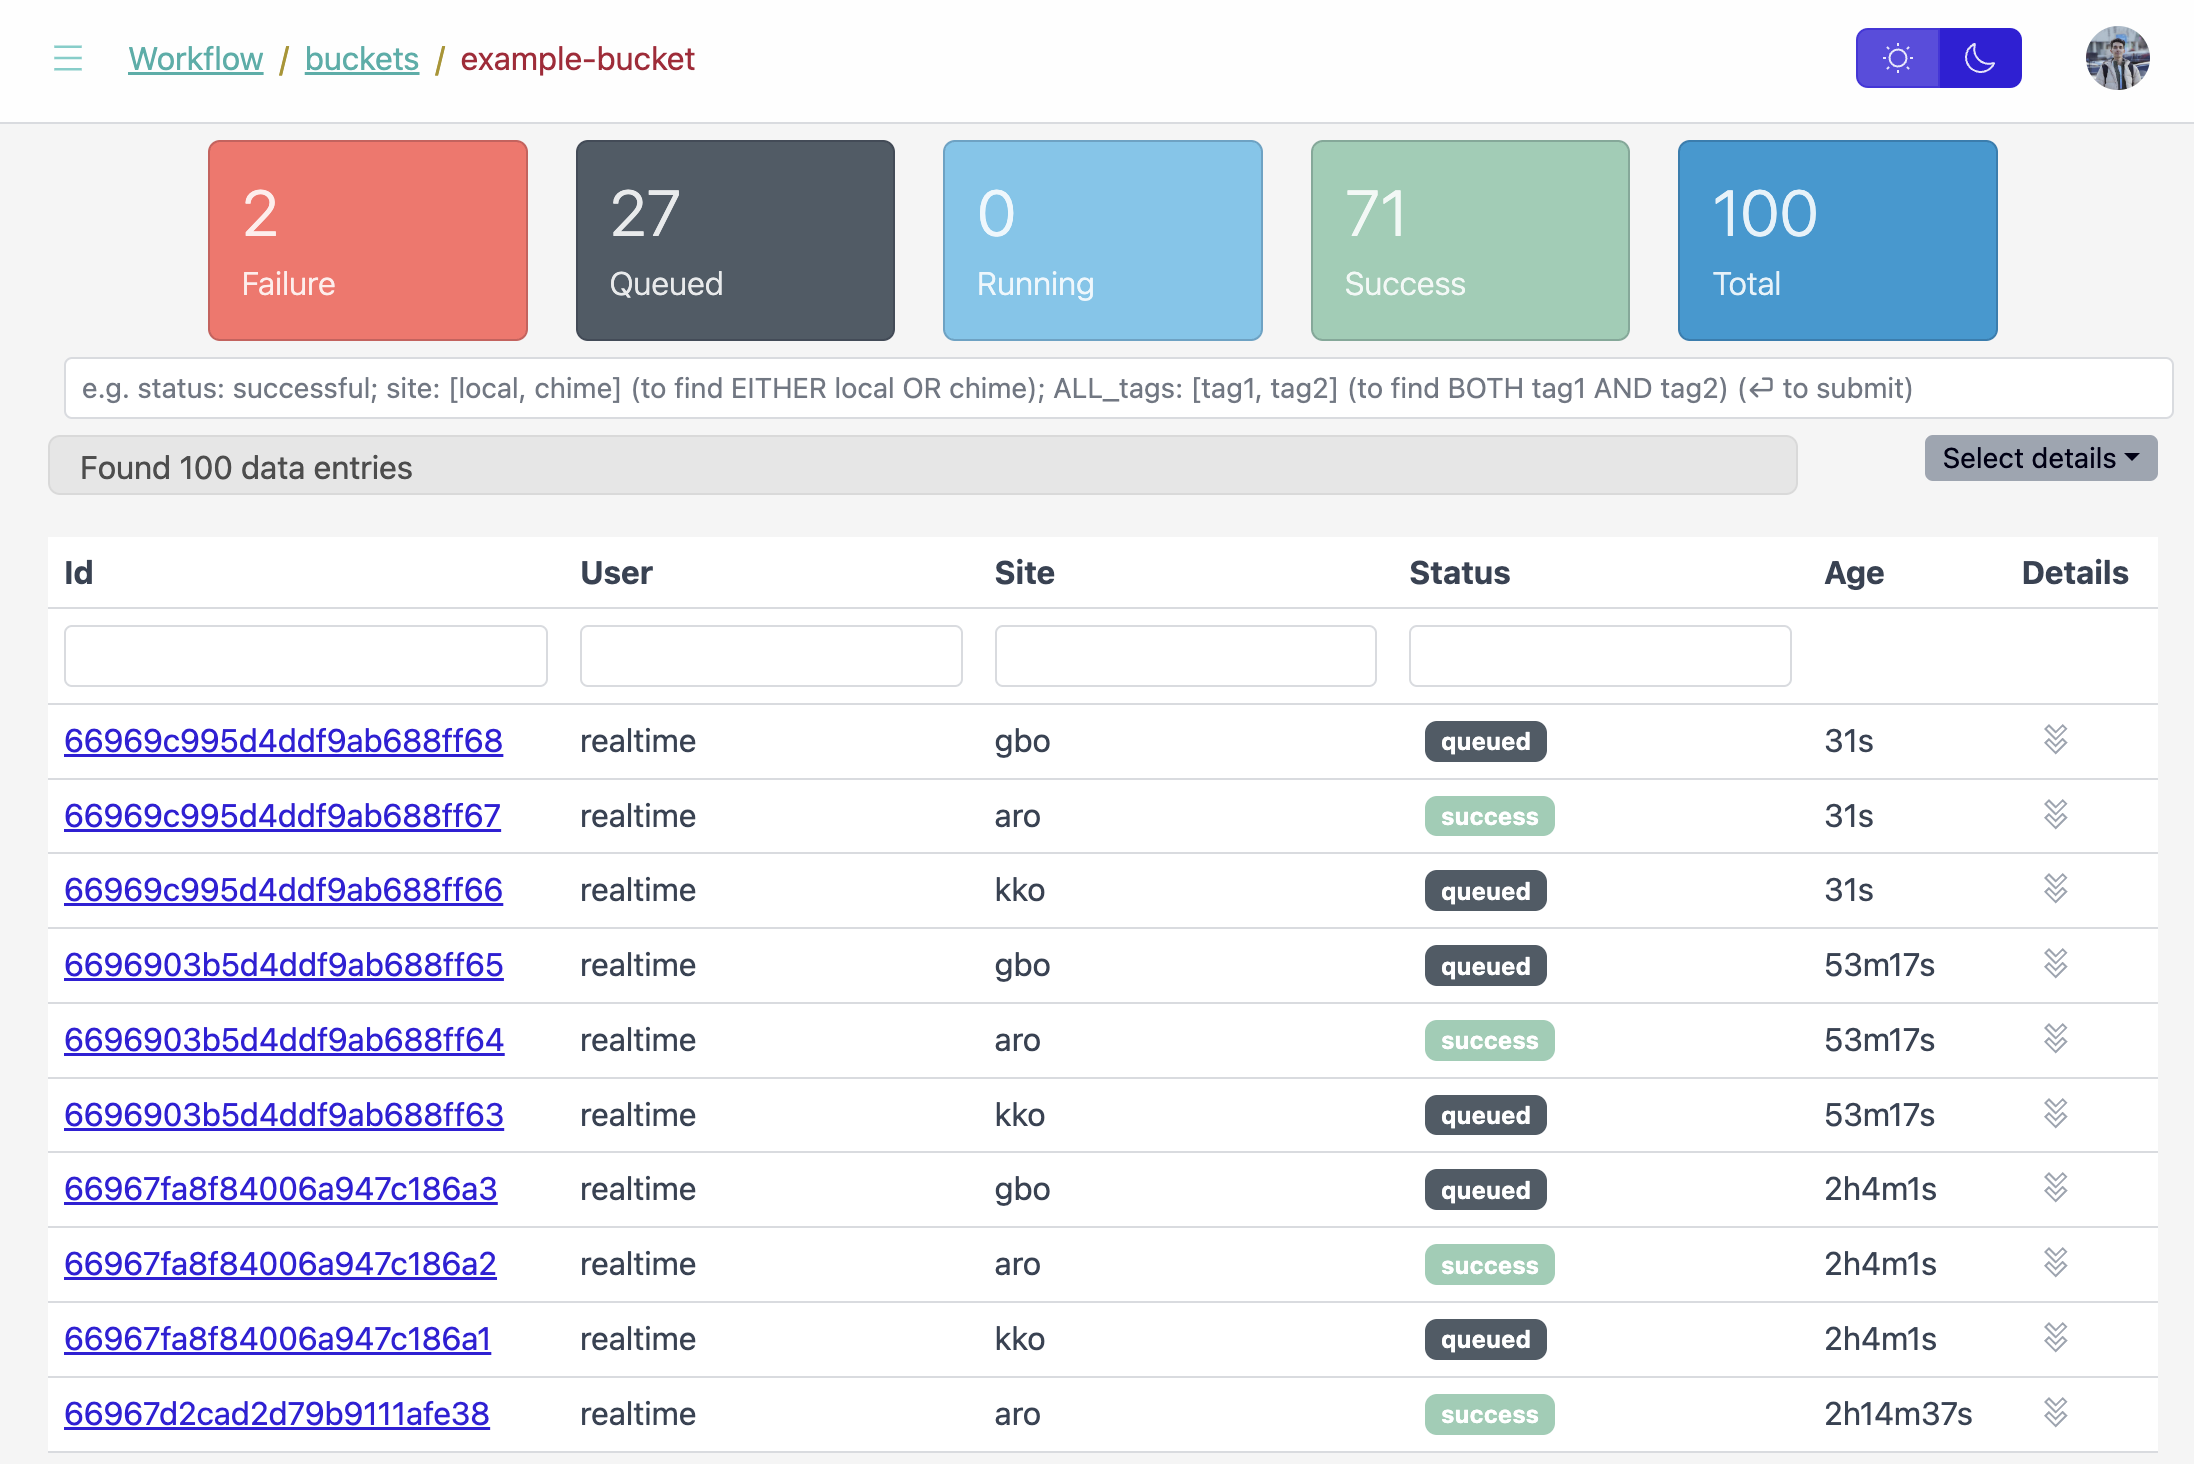
Task: Click age value 2h14m37s
Action: 1897,1414
